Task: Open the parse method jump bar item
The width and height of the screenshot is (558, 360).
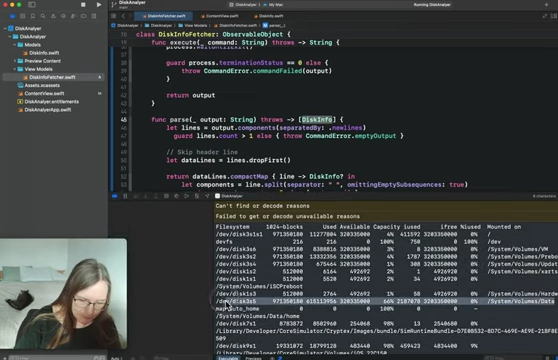Action: tap(274, 26)
